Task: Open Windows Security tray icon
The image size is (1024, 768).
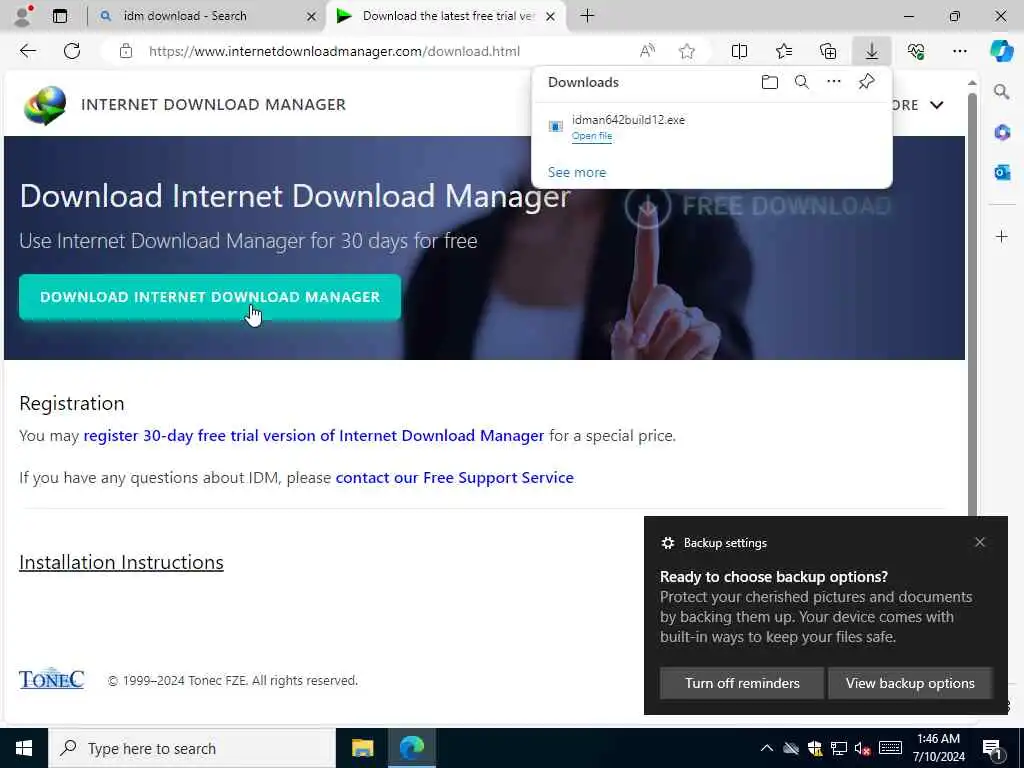Action: pyautogui.click(x=814, y=748)
